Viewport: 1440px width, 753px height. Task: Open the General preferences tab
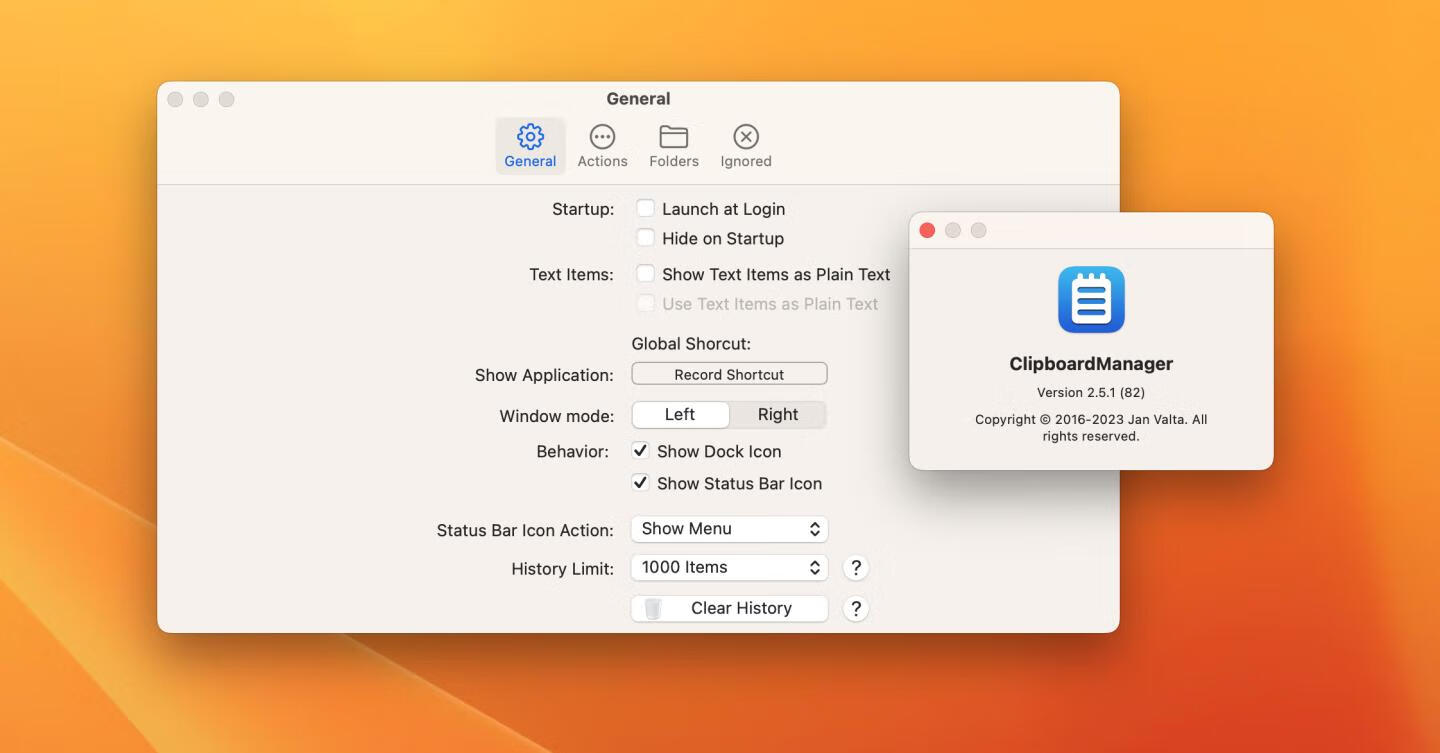[x=530, y=146]
